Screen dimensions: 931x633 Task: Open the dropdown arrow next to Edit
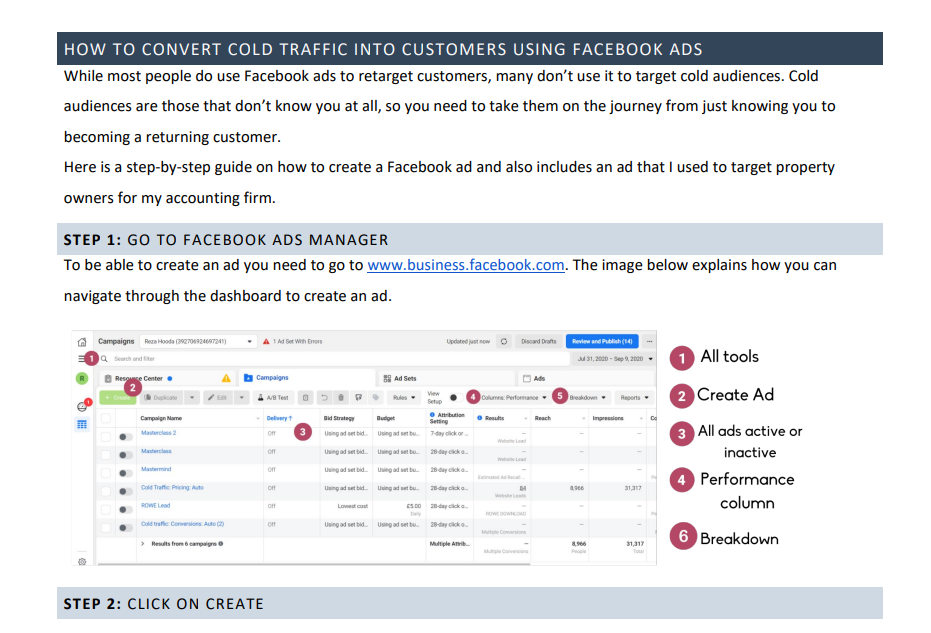pyautogui.click(x=241, y=398)
